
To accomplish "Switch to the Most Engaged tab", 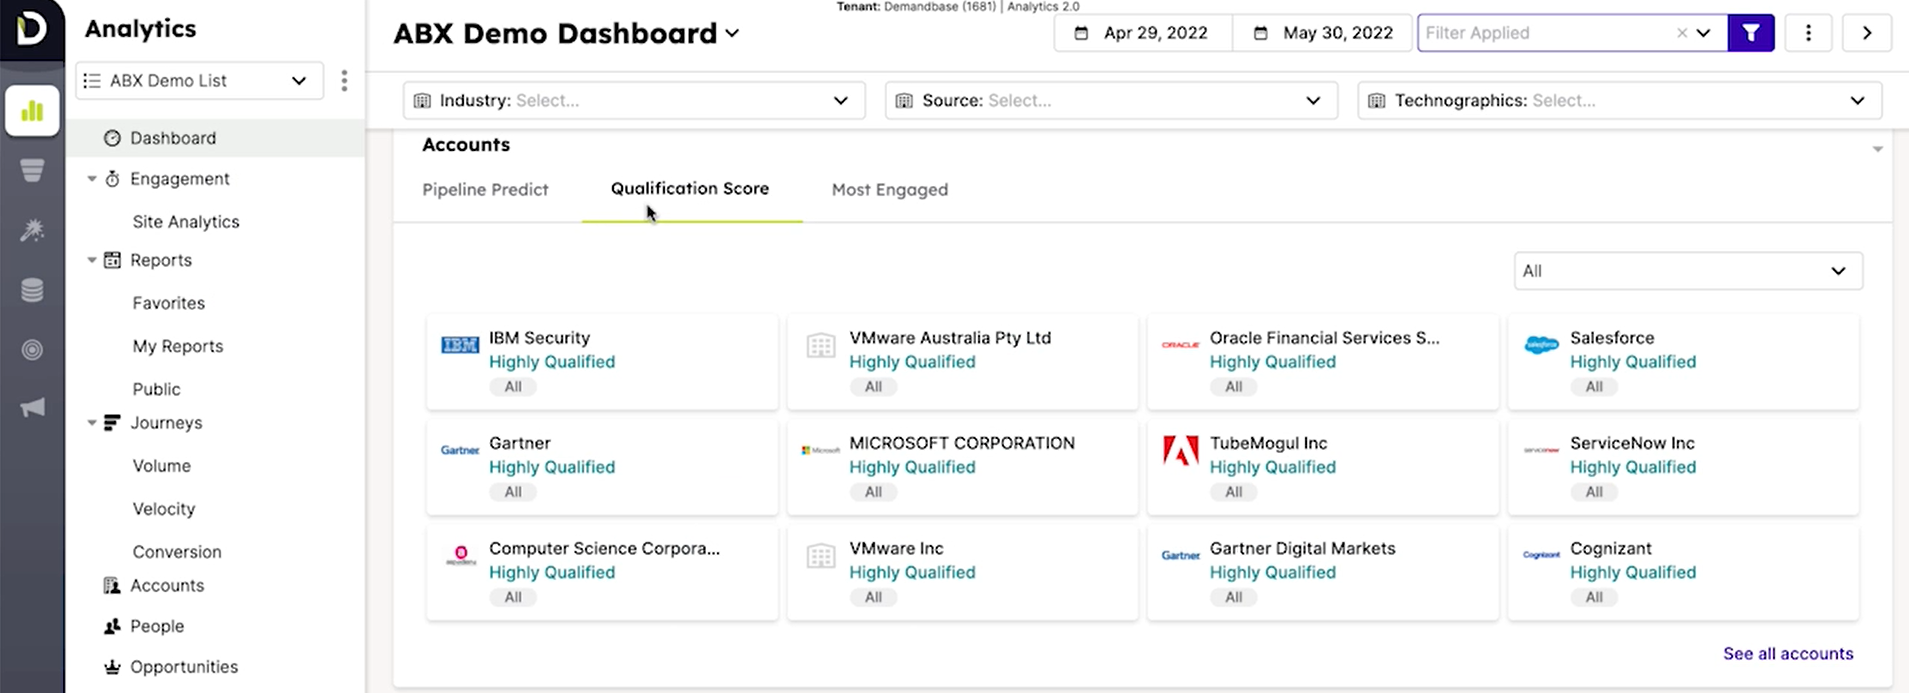I will 889,190.
